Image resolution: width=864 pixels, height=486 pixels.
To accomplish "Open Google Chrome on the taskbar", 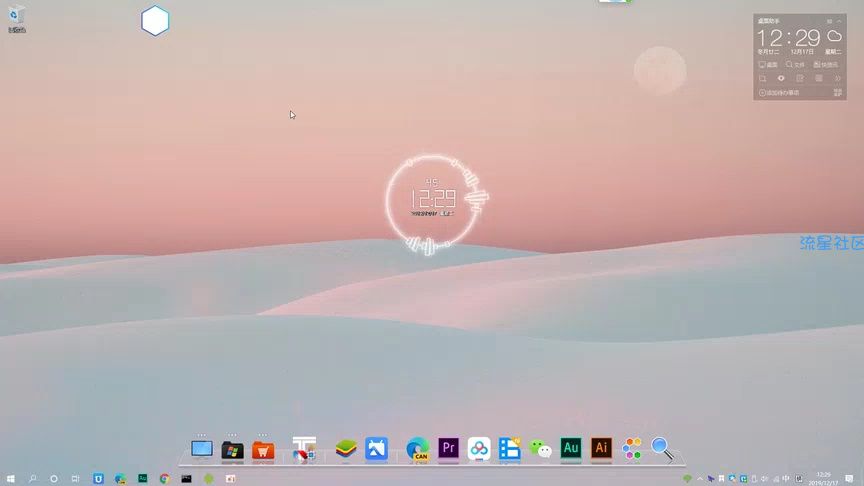I will point(164,479).
